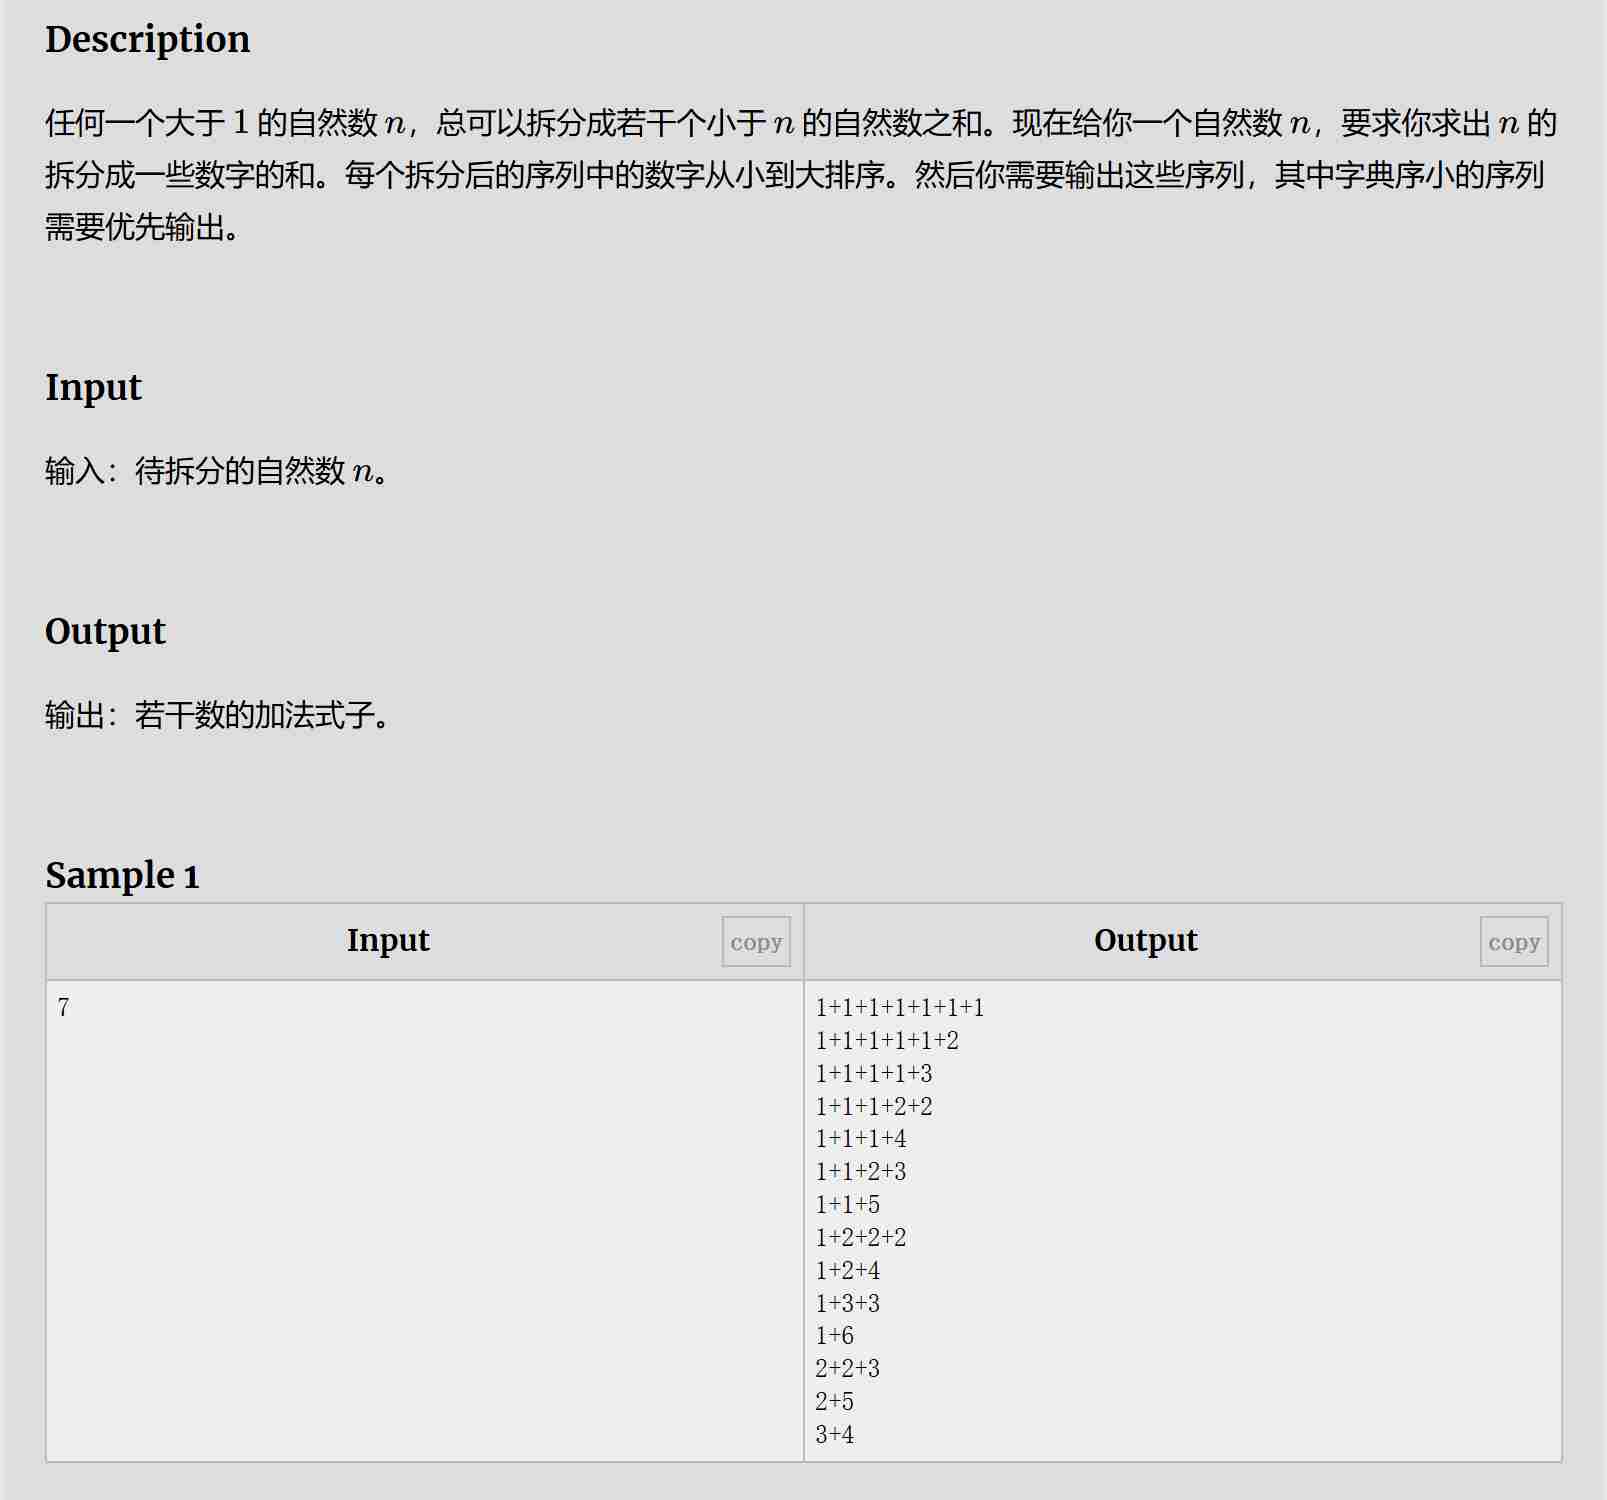Click the text 输出：若干数的加法式子

[x=218, y=716]
